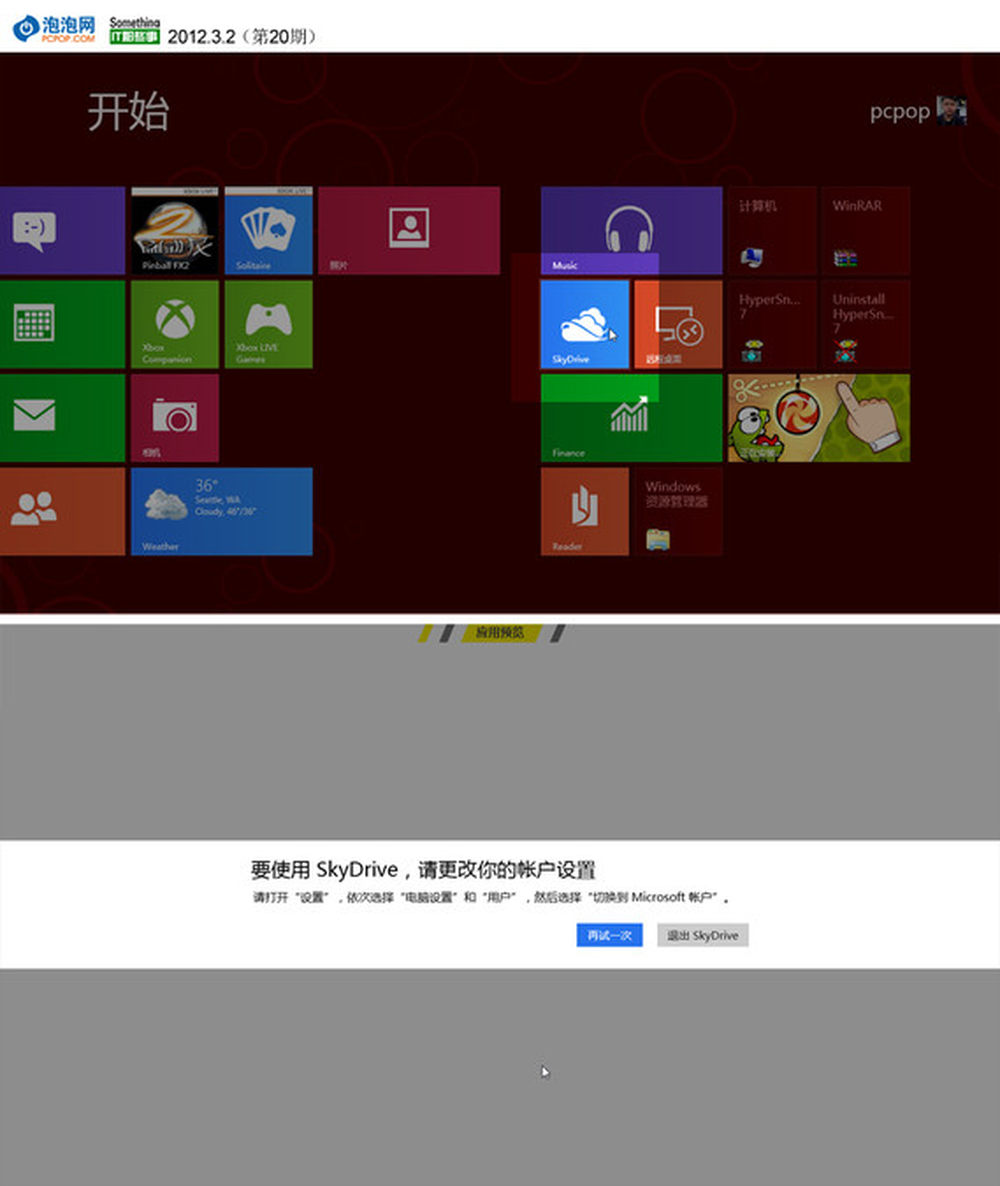Click the pcpop user name
Image resolution: width=1000 pixels, height=1186 pixels.
coord(899,112)
